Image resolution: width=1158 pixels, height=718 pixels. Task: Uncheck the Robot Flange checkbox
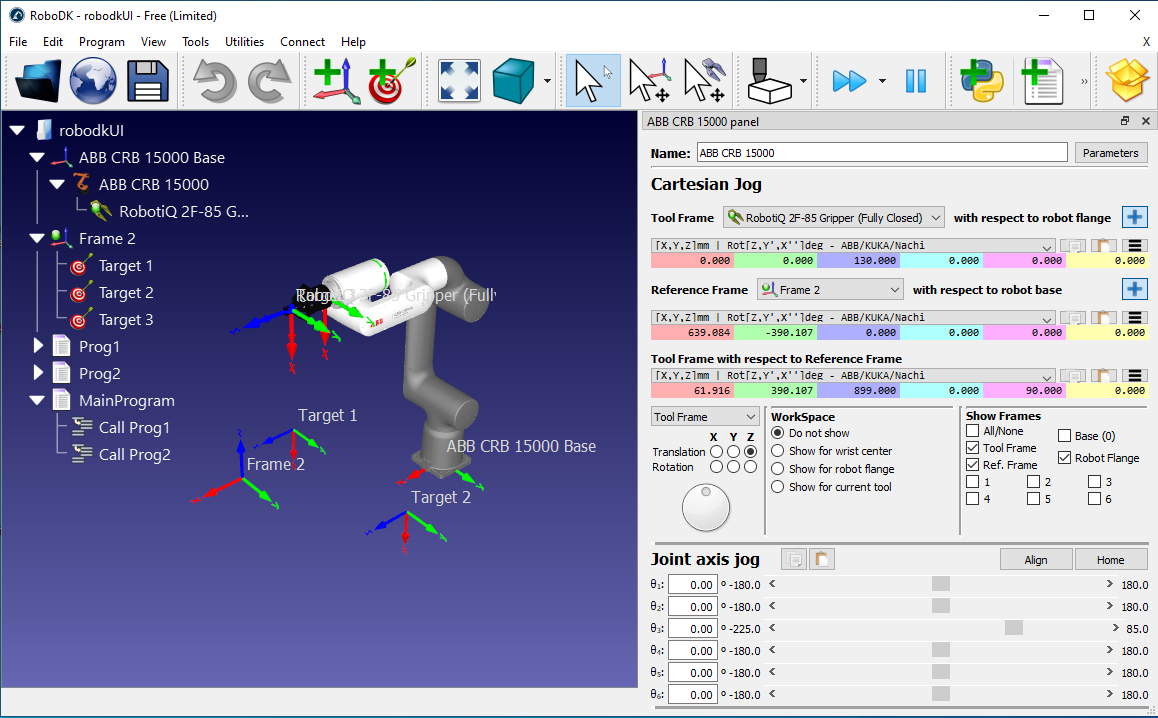point(1064,458)
